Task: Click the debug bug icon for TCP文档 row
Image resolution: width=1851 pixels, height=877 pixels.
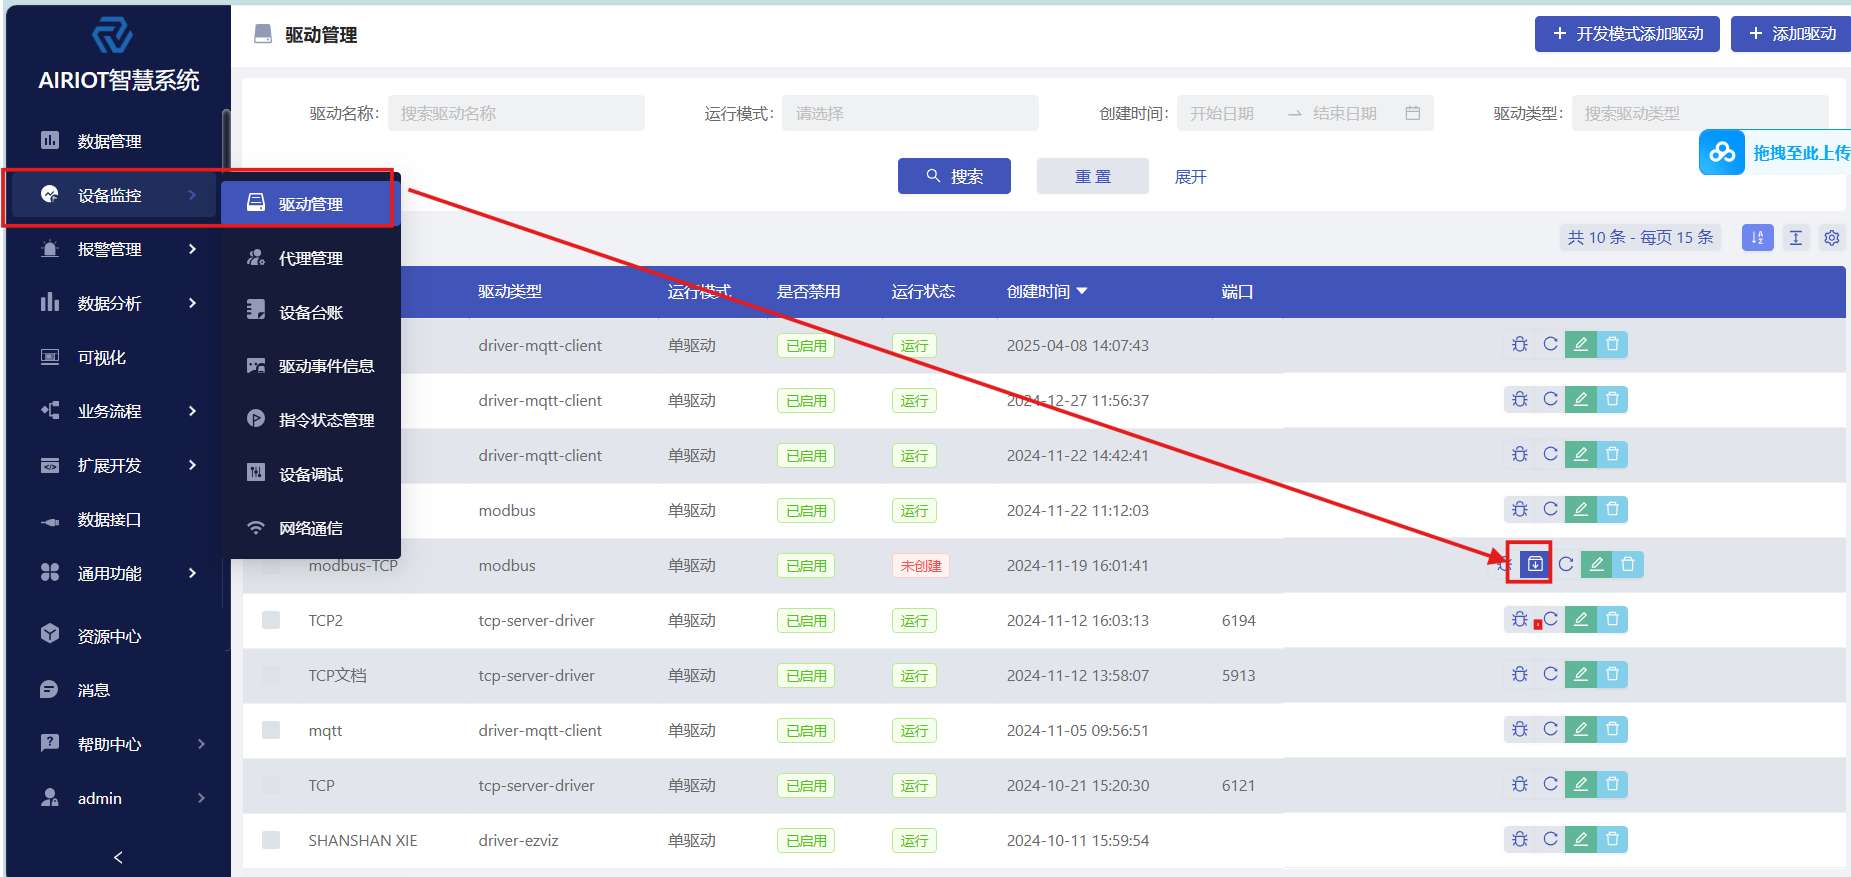Action: click(1519, 675)
